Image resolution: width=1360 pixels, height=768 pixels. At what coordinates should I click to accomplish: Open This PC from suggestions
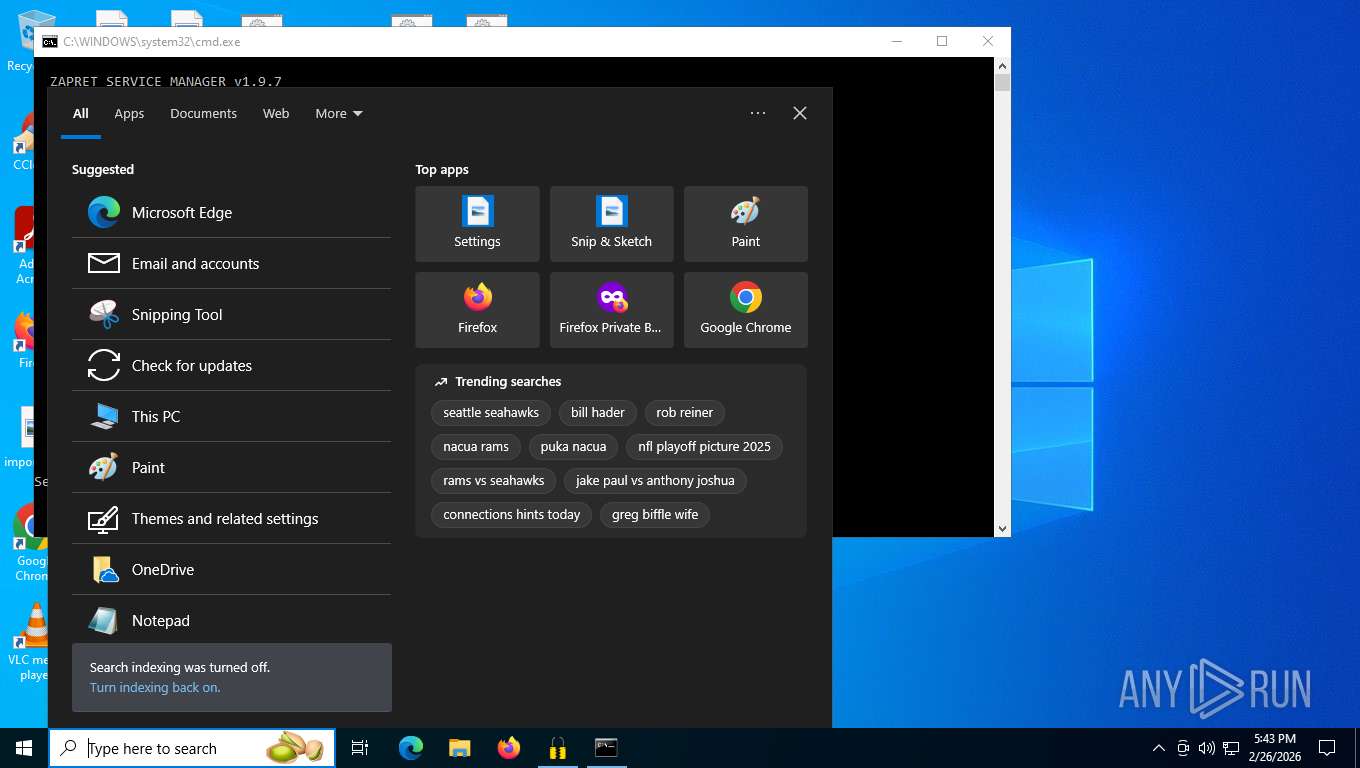tap(231, 416)
